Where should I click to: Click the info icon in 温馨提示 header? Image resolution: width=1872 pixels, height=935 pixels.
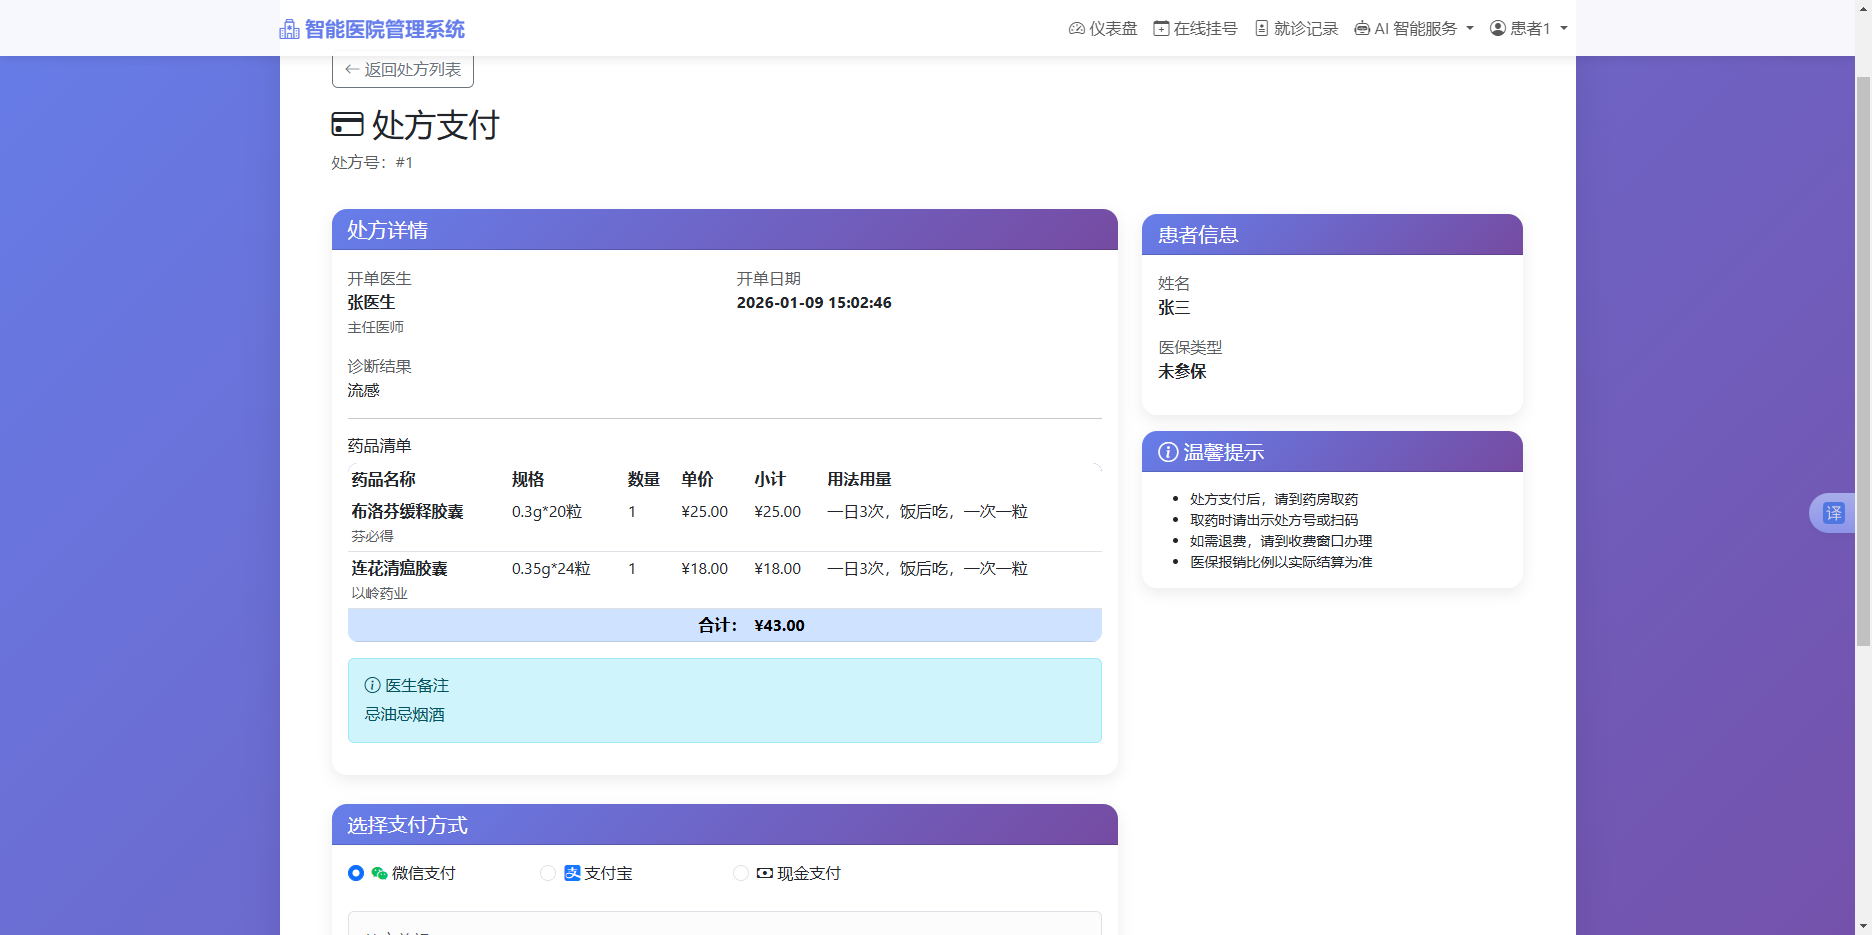pos(1169,452)
